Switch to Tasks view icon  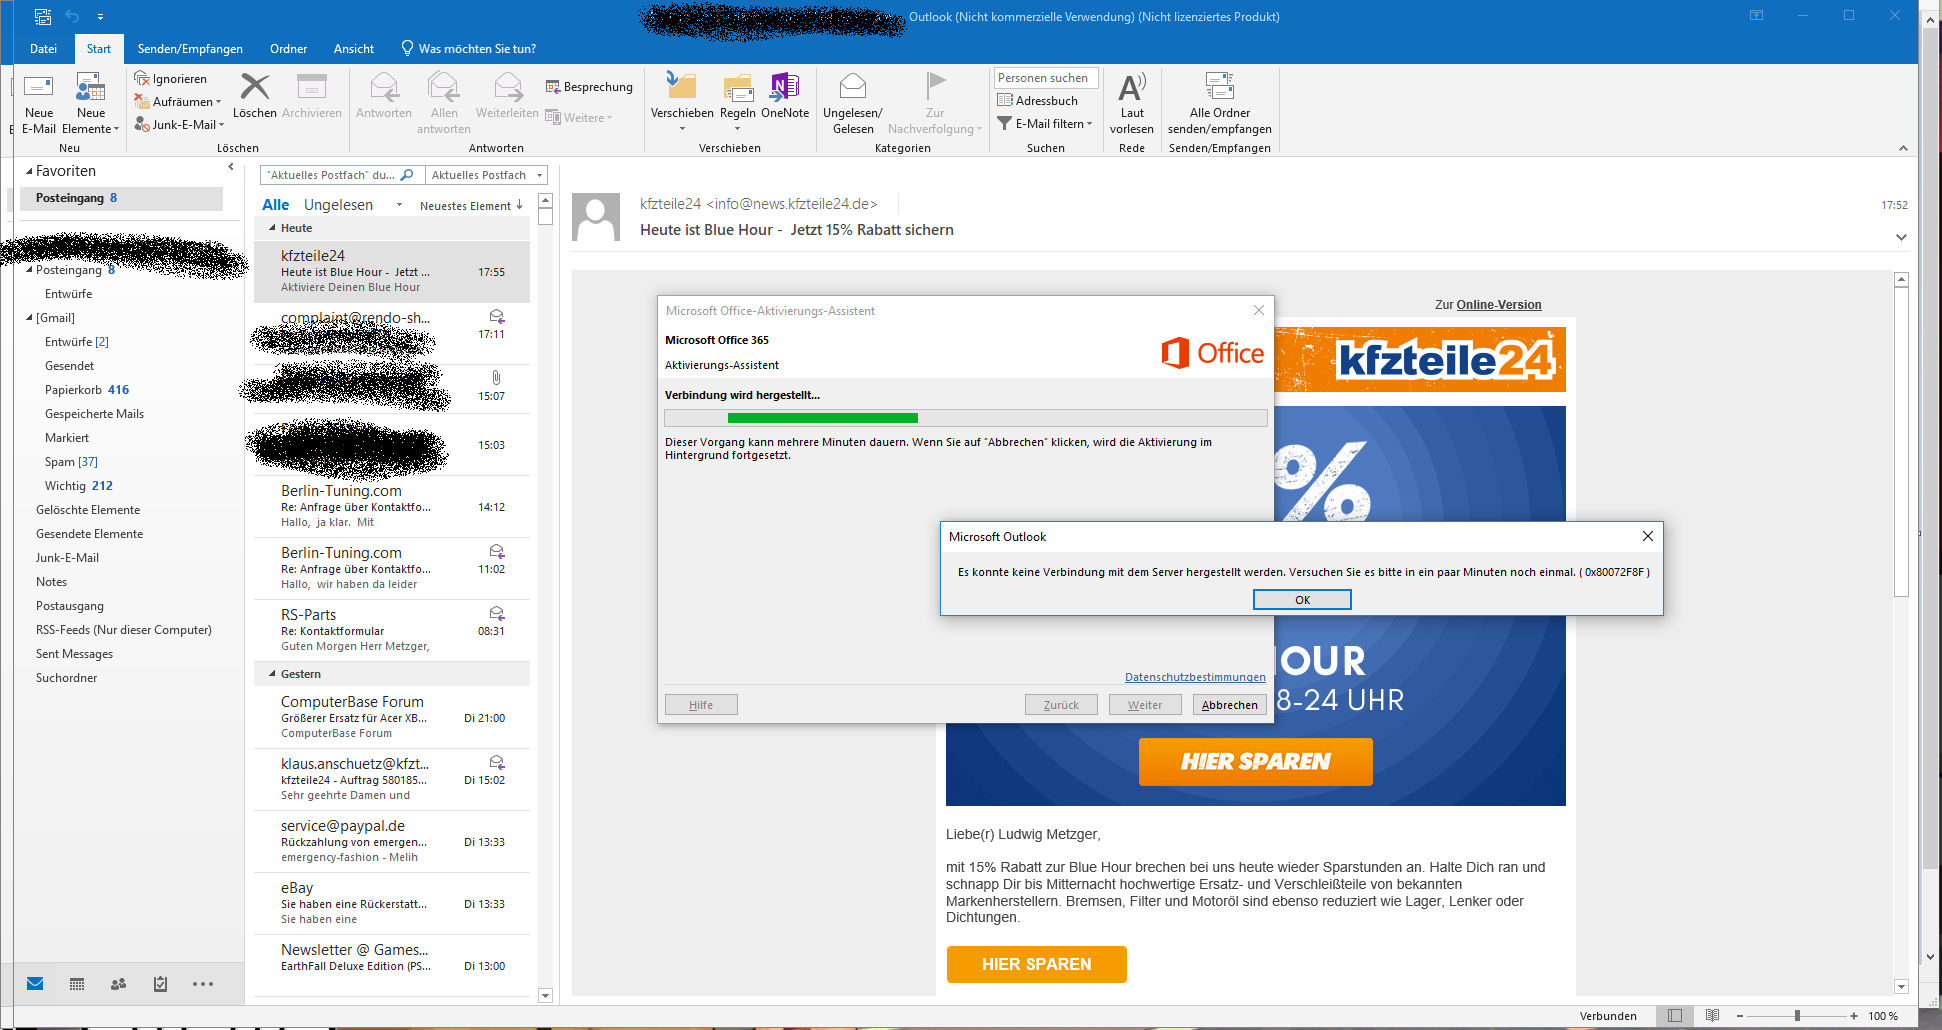coord(160,984)
